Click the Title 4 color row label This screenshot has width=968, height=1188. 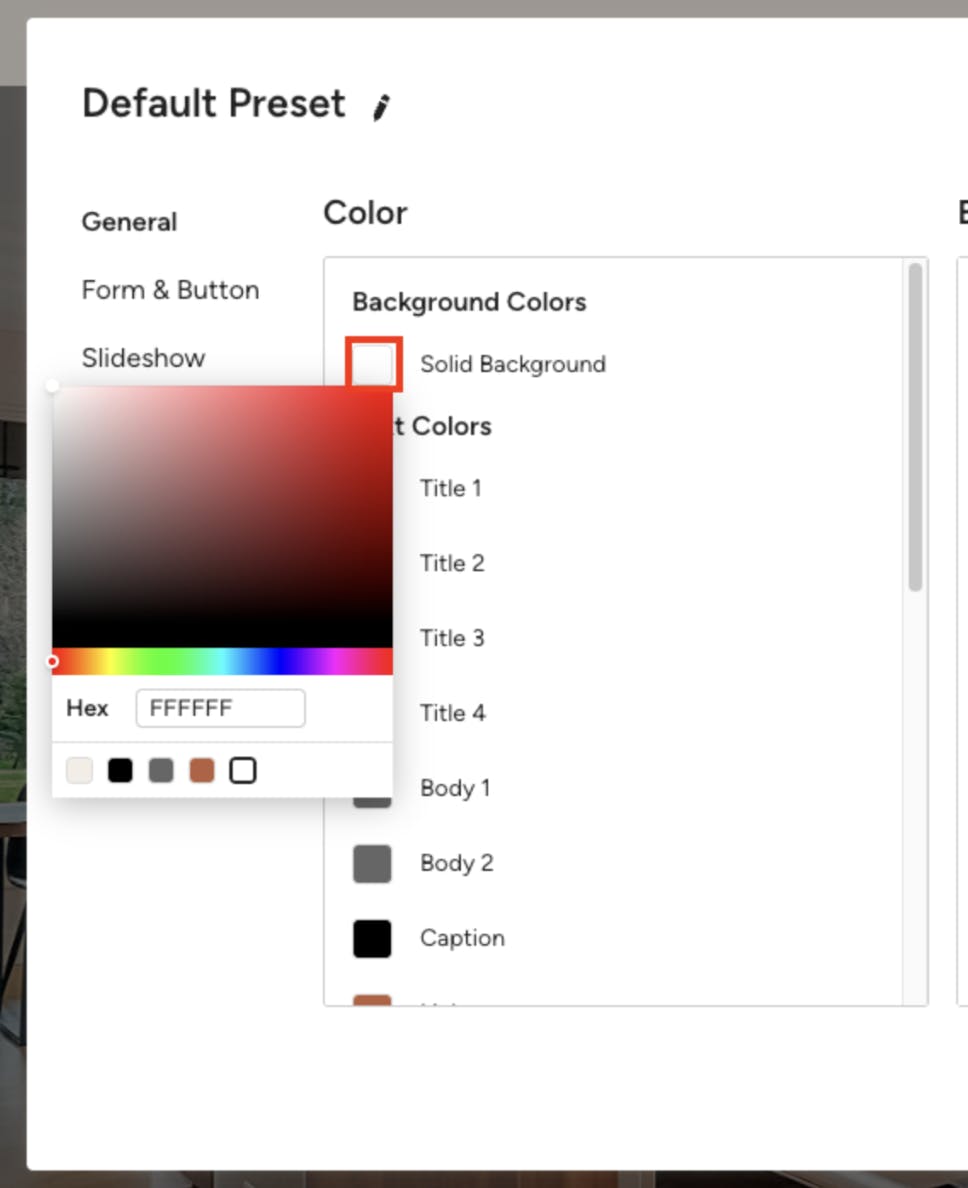click(x=452, y=713)
